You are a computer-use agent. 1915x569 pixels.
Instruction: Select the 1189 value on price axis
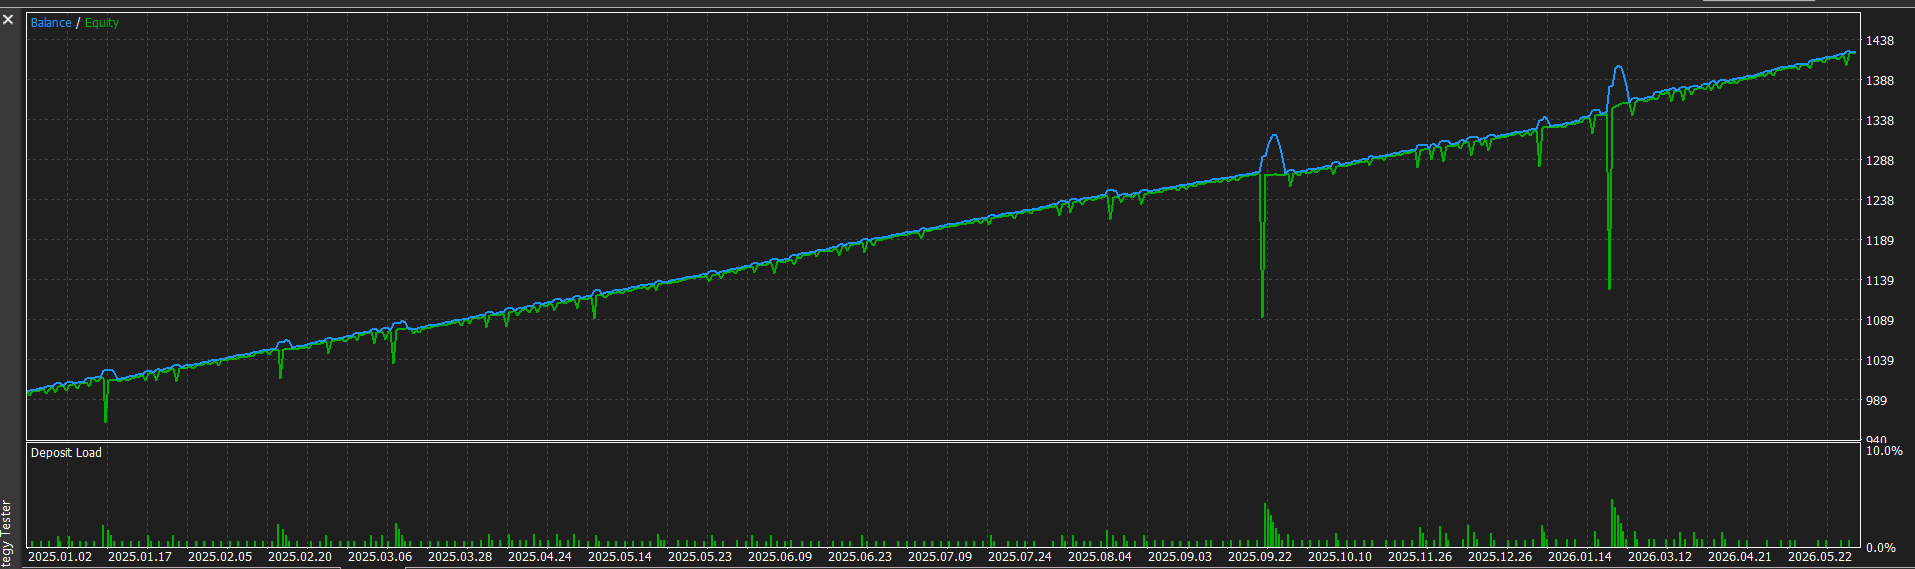[1880, 241]
